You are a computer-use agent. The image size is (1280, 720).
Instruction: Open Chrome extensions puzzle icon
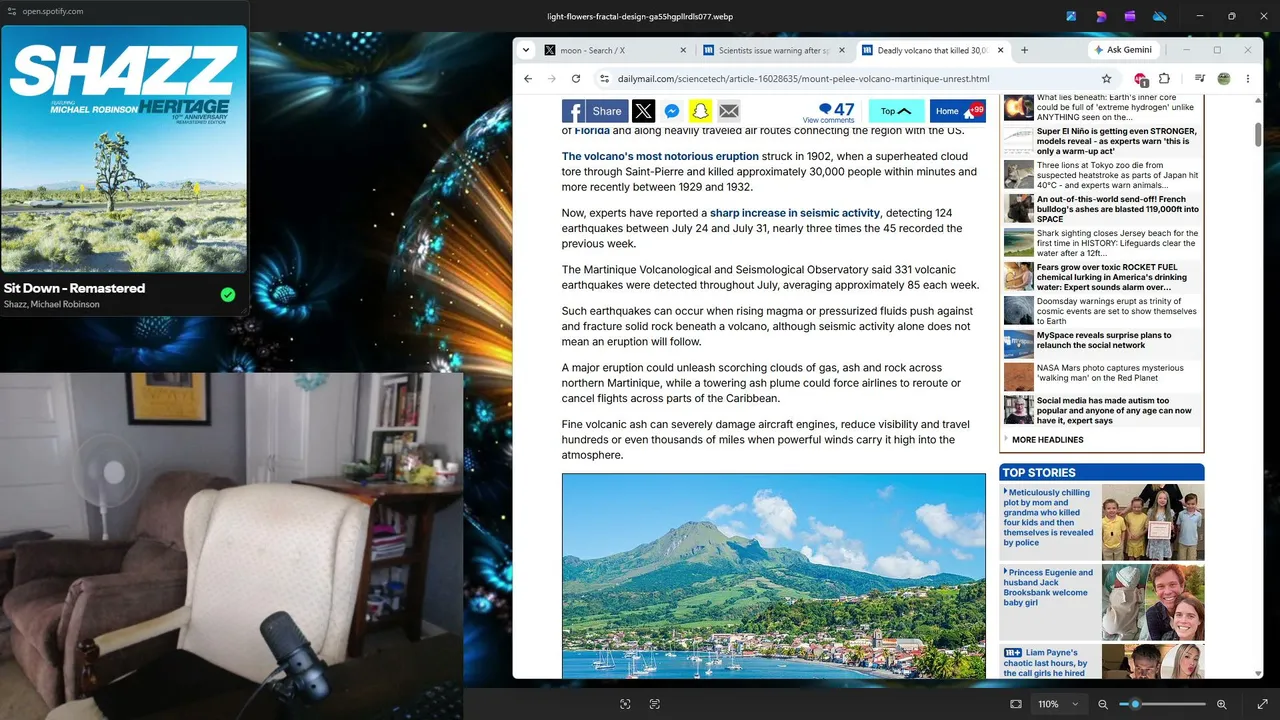tap(1164, 79)
